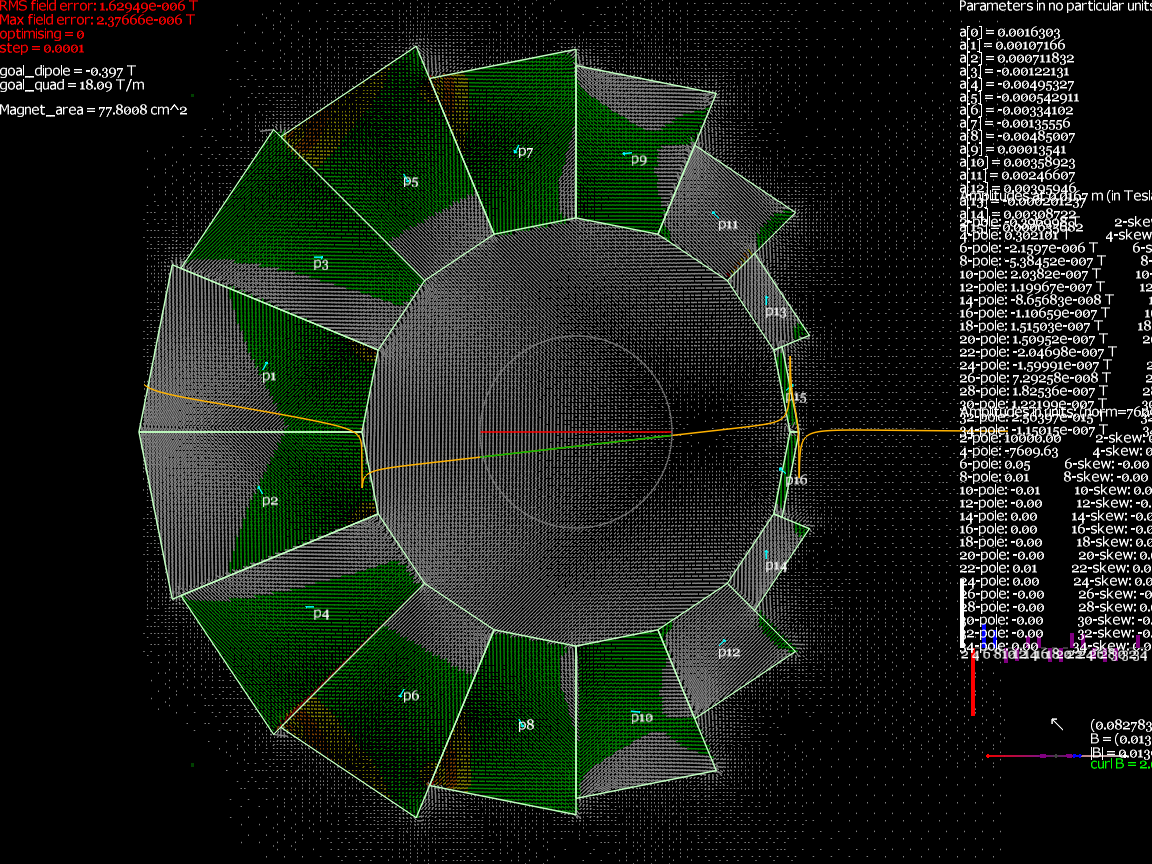Choose magnet block p10
The width and height of the screenshot is (1152, 864).
pos(641,717)
